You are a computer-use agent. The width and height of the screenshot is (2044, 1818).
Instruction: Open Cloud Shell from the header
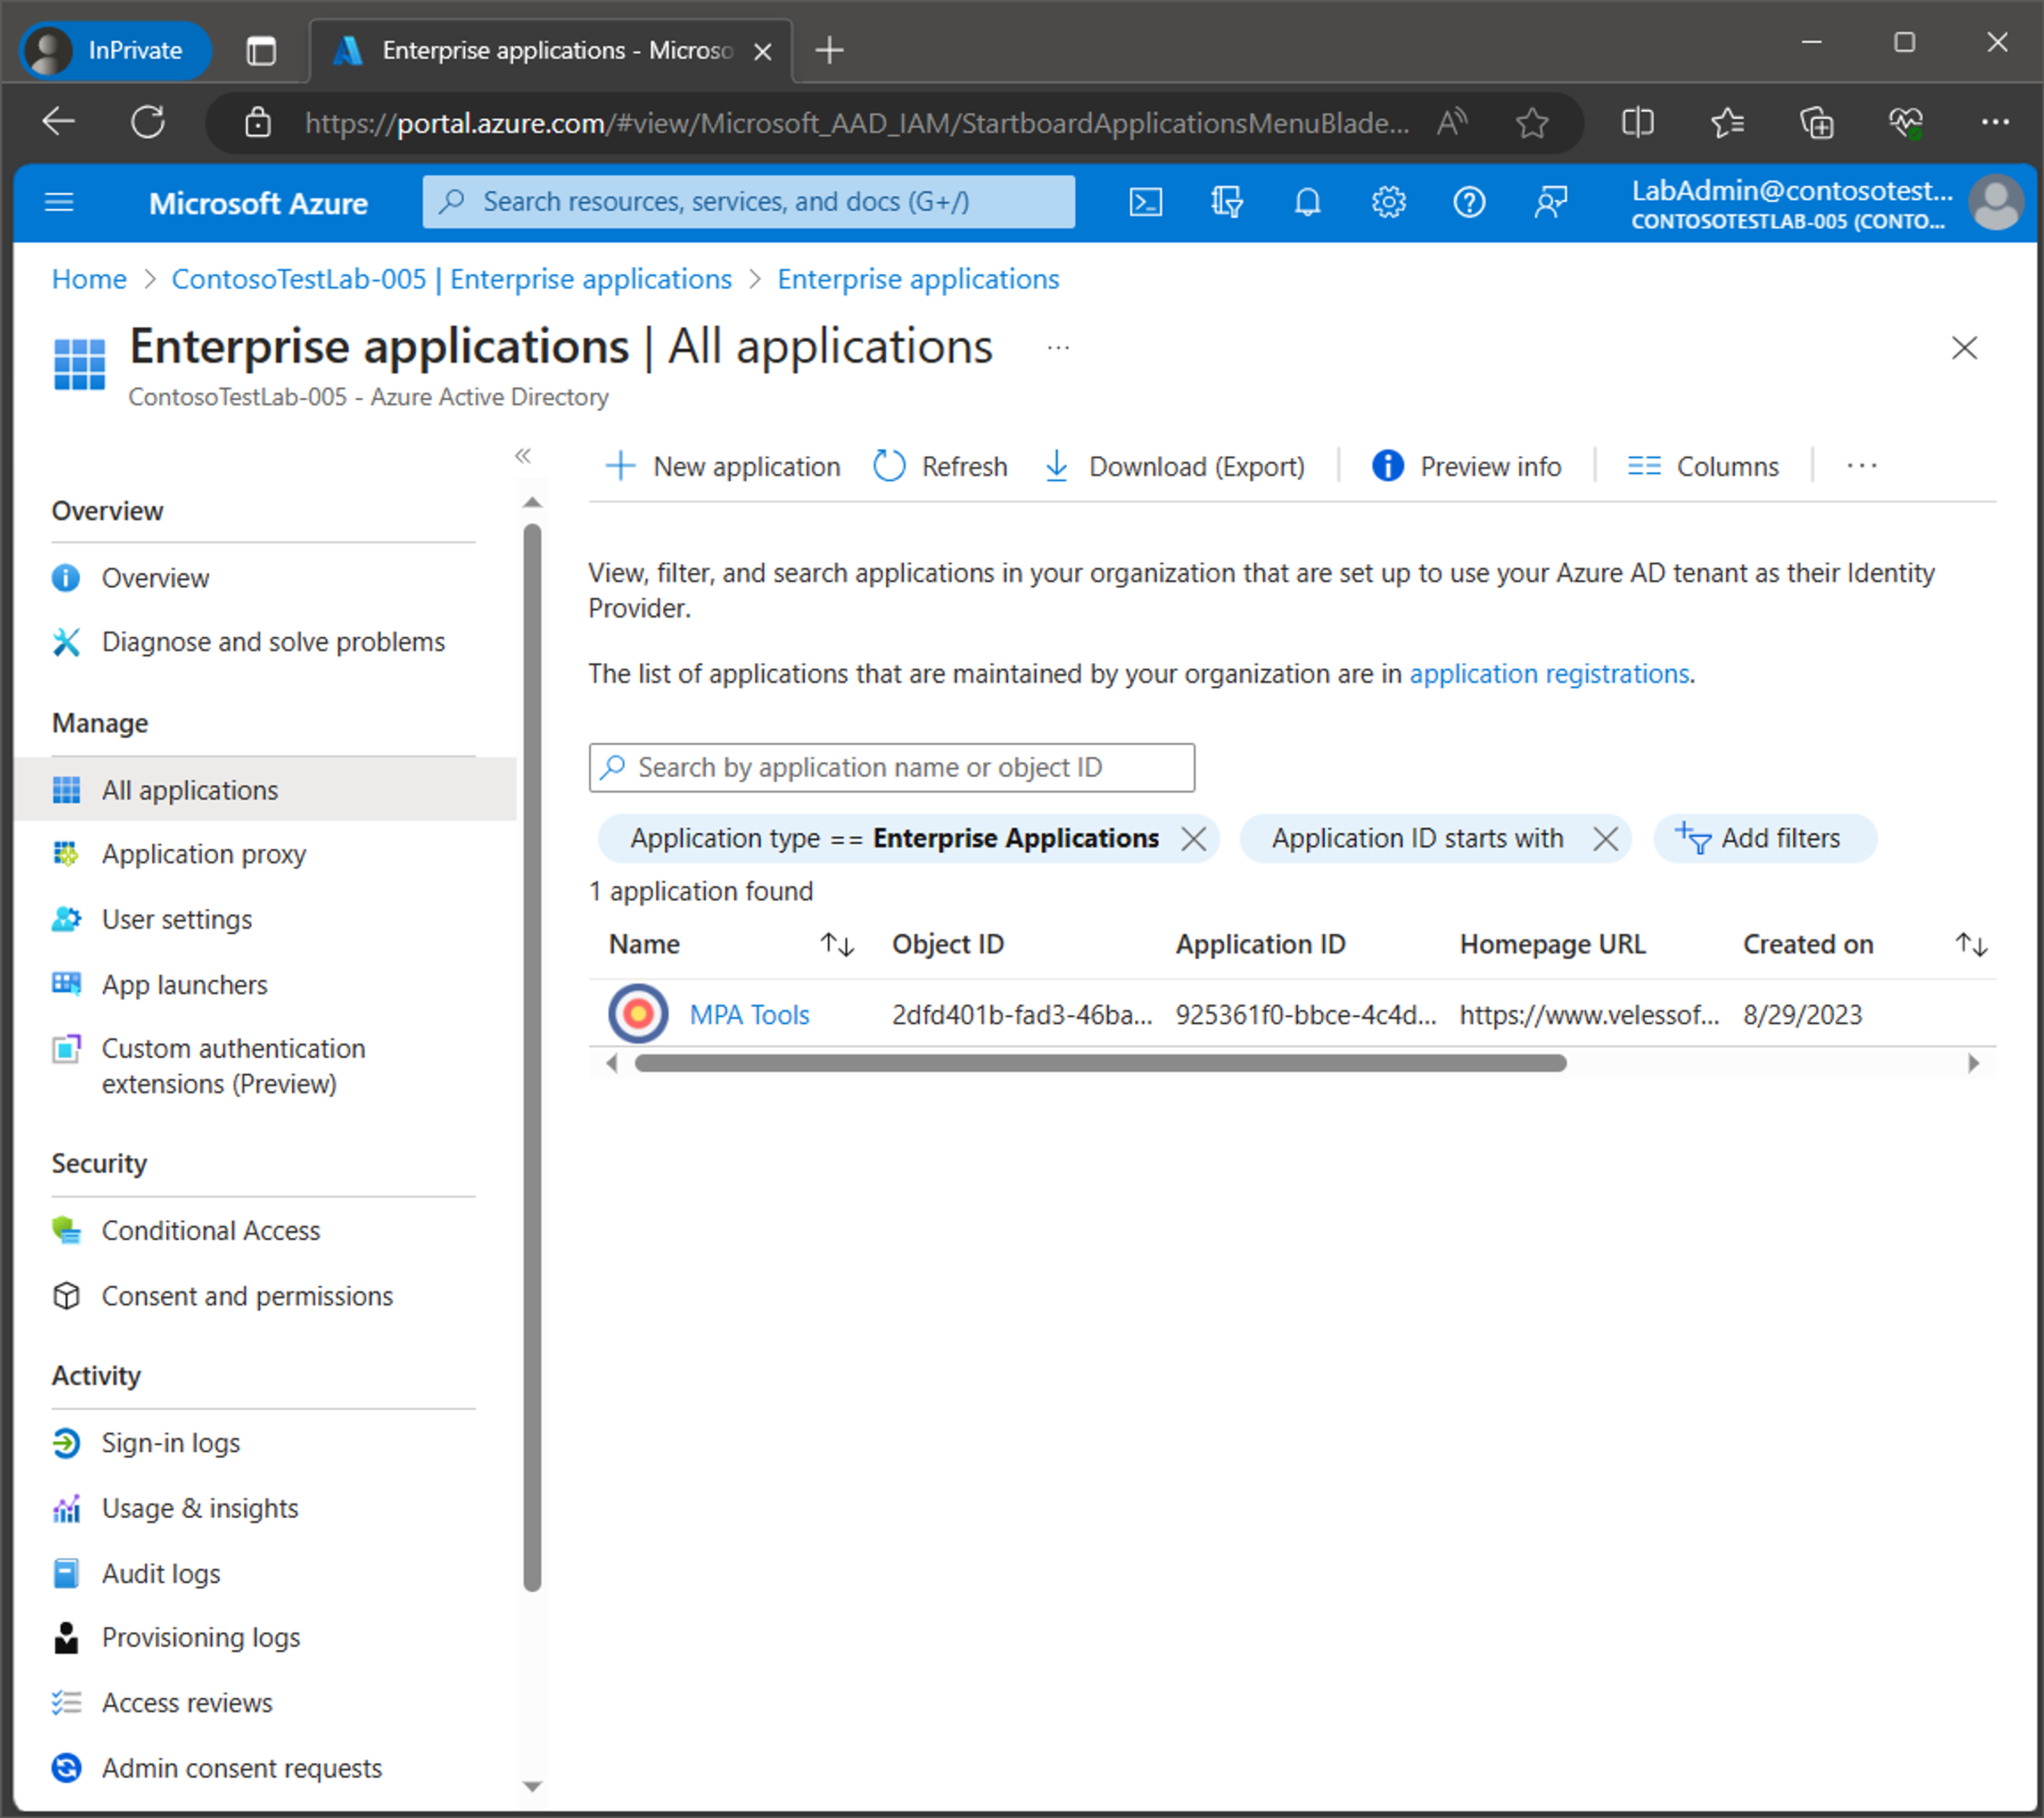(1145, 203)
